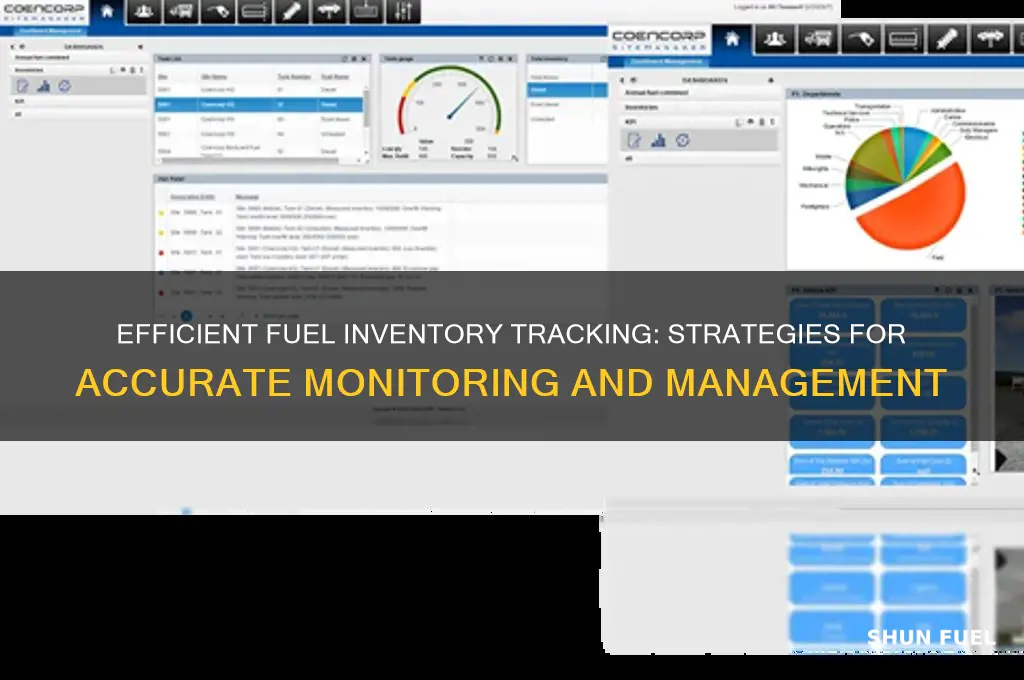Open the signpost icon in the right window toolbar
Viewport: 1024px width, 680px height.
[991, 39]
